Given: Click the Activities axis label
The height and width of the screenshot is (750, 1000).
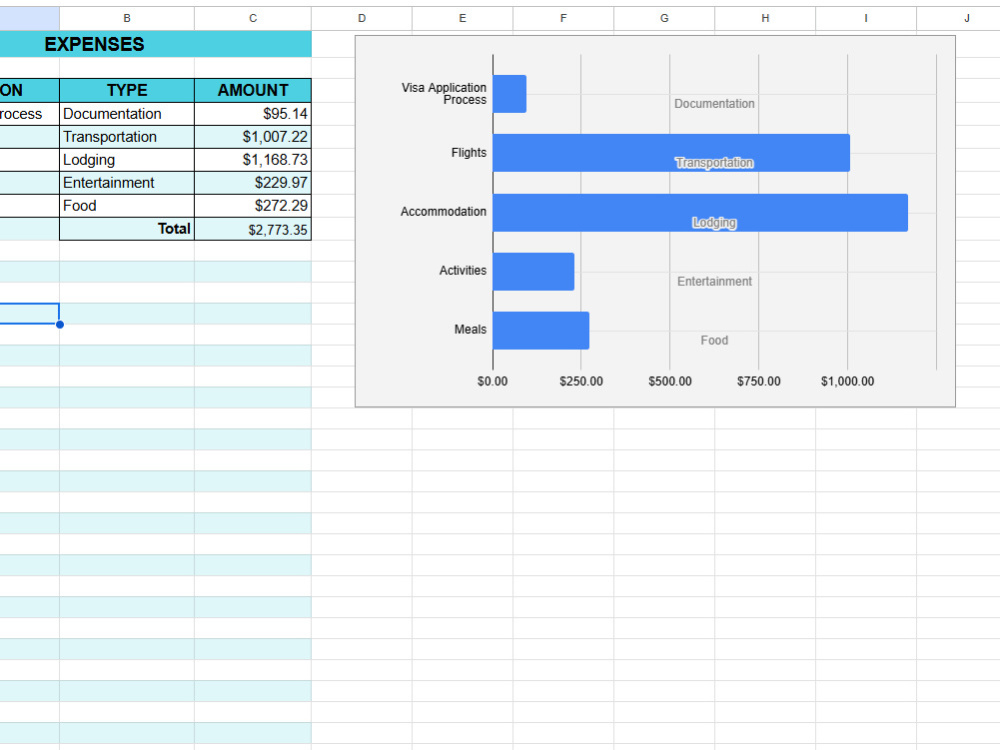Looking at the screenshot, I should [x=463, y=270].
